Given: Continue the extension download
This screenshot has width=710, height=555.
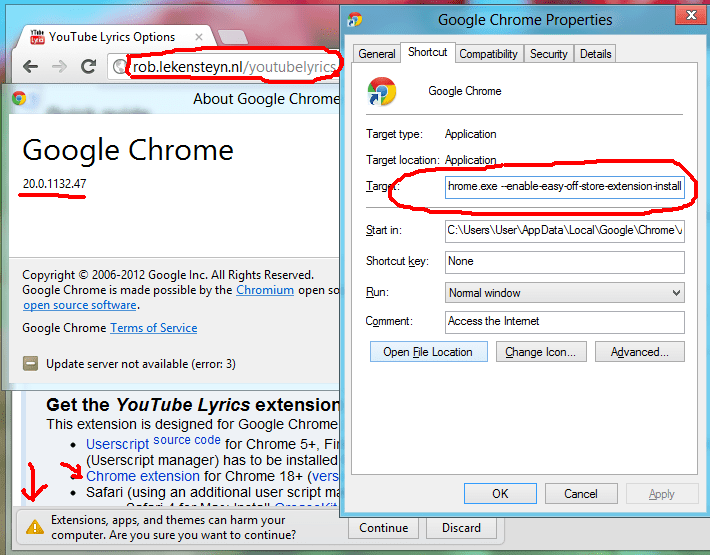Looking at the screenshot, I should tap(384, 528).
